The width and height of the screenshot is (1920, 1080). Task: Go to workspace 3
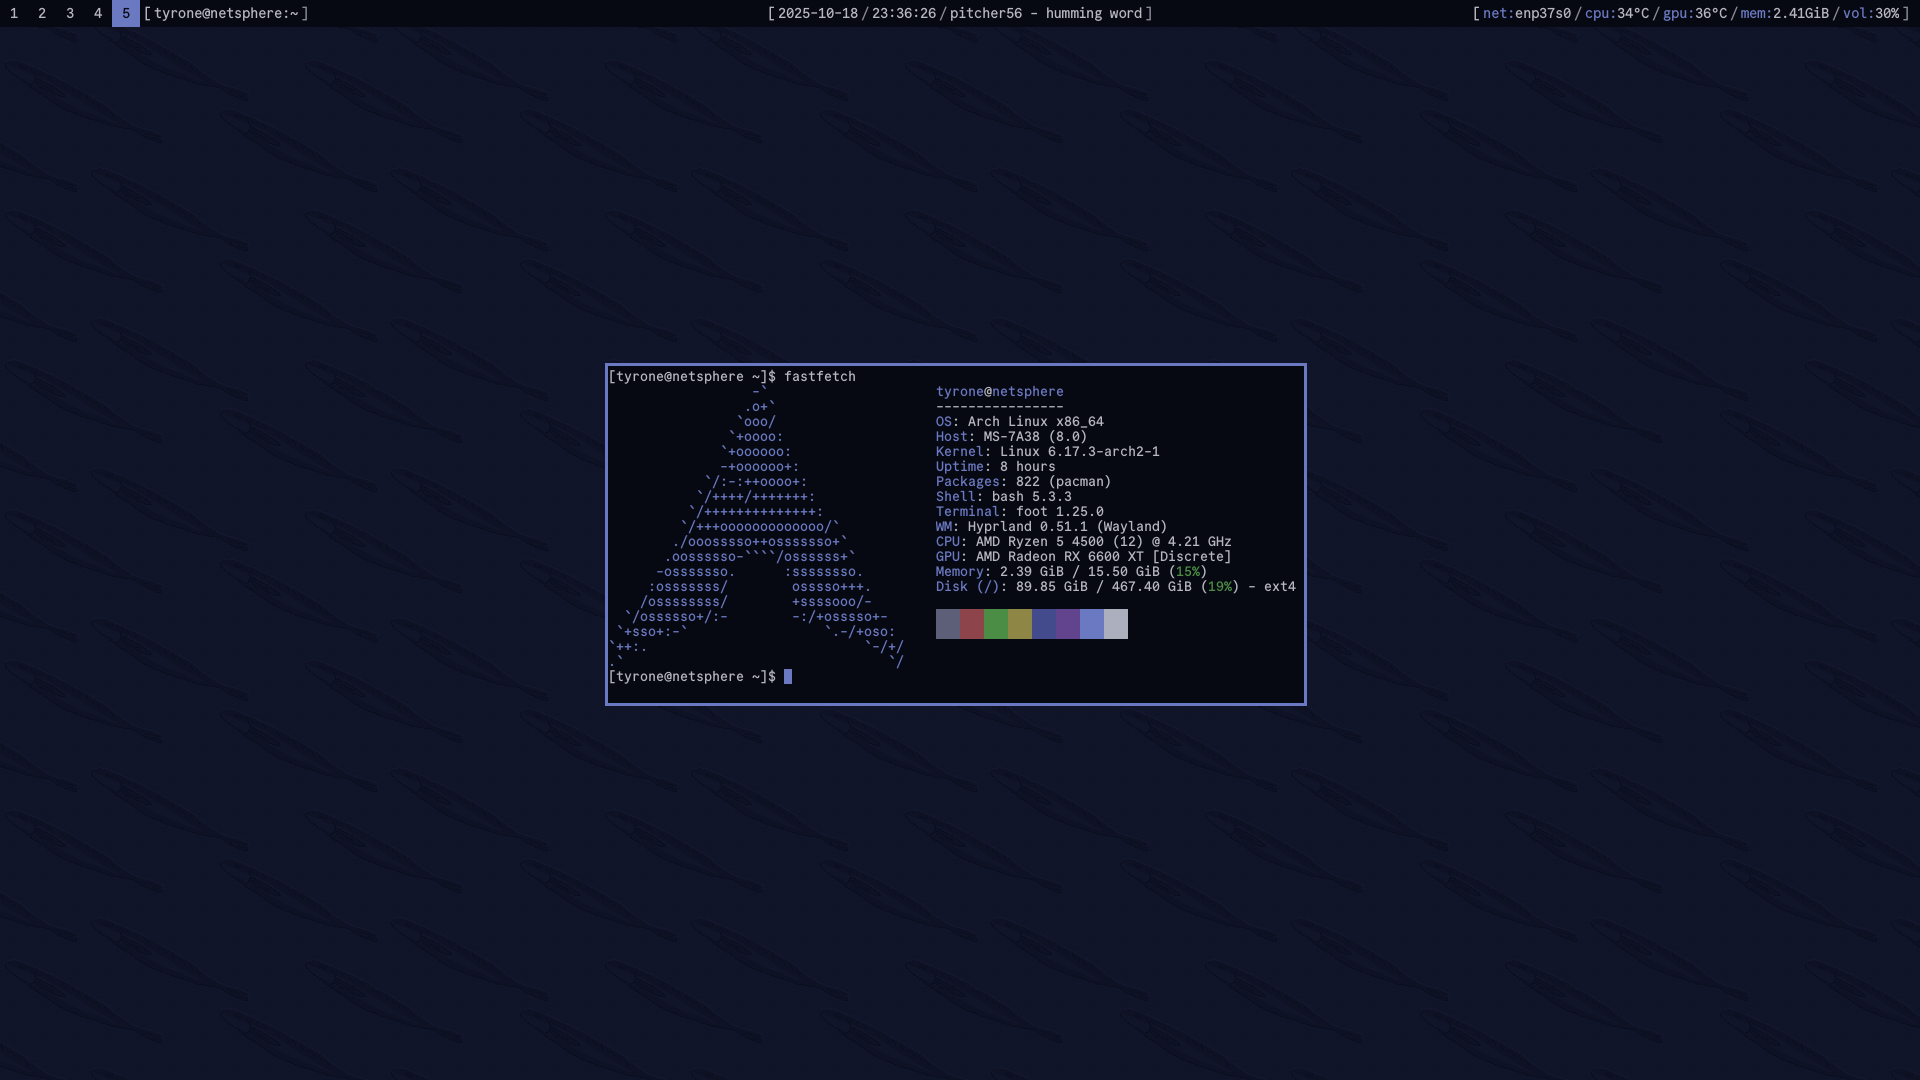(70, 13)
